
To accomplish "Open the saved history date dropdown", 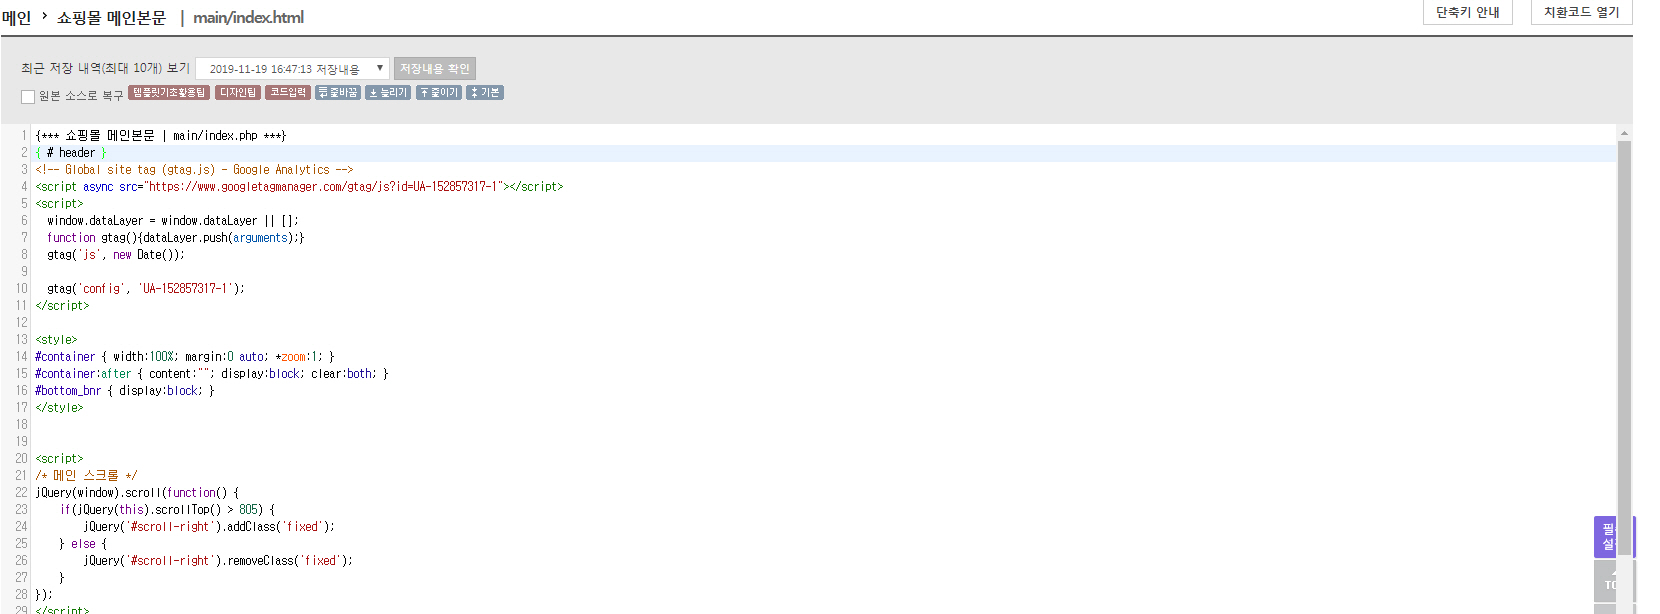I will click(292, 69).
